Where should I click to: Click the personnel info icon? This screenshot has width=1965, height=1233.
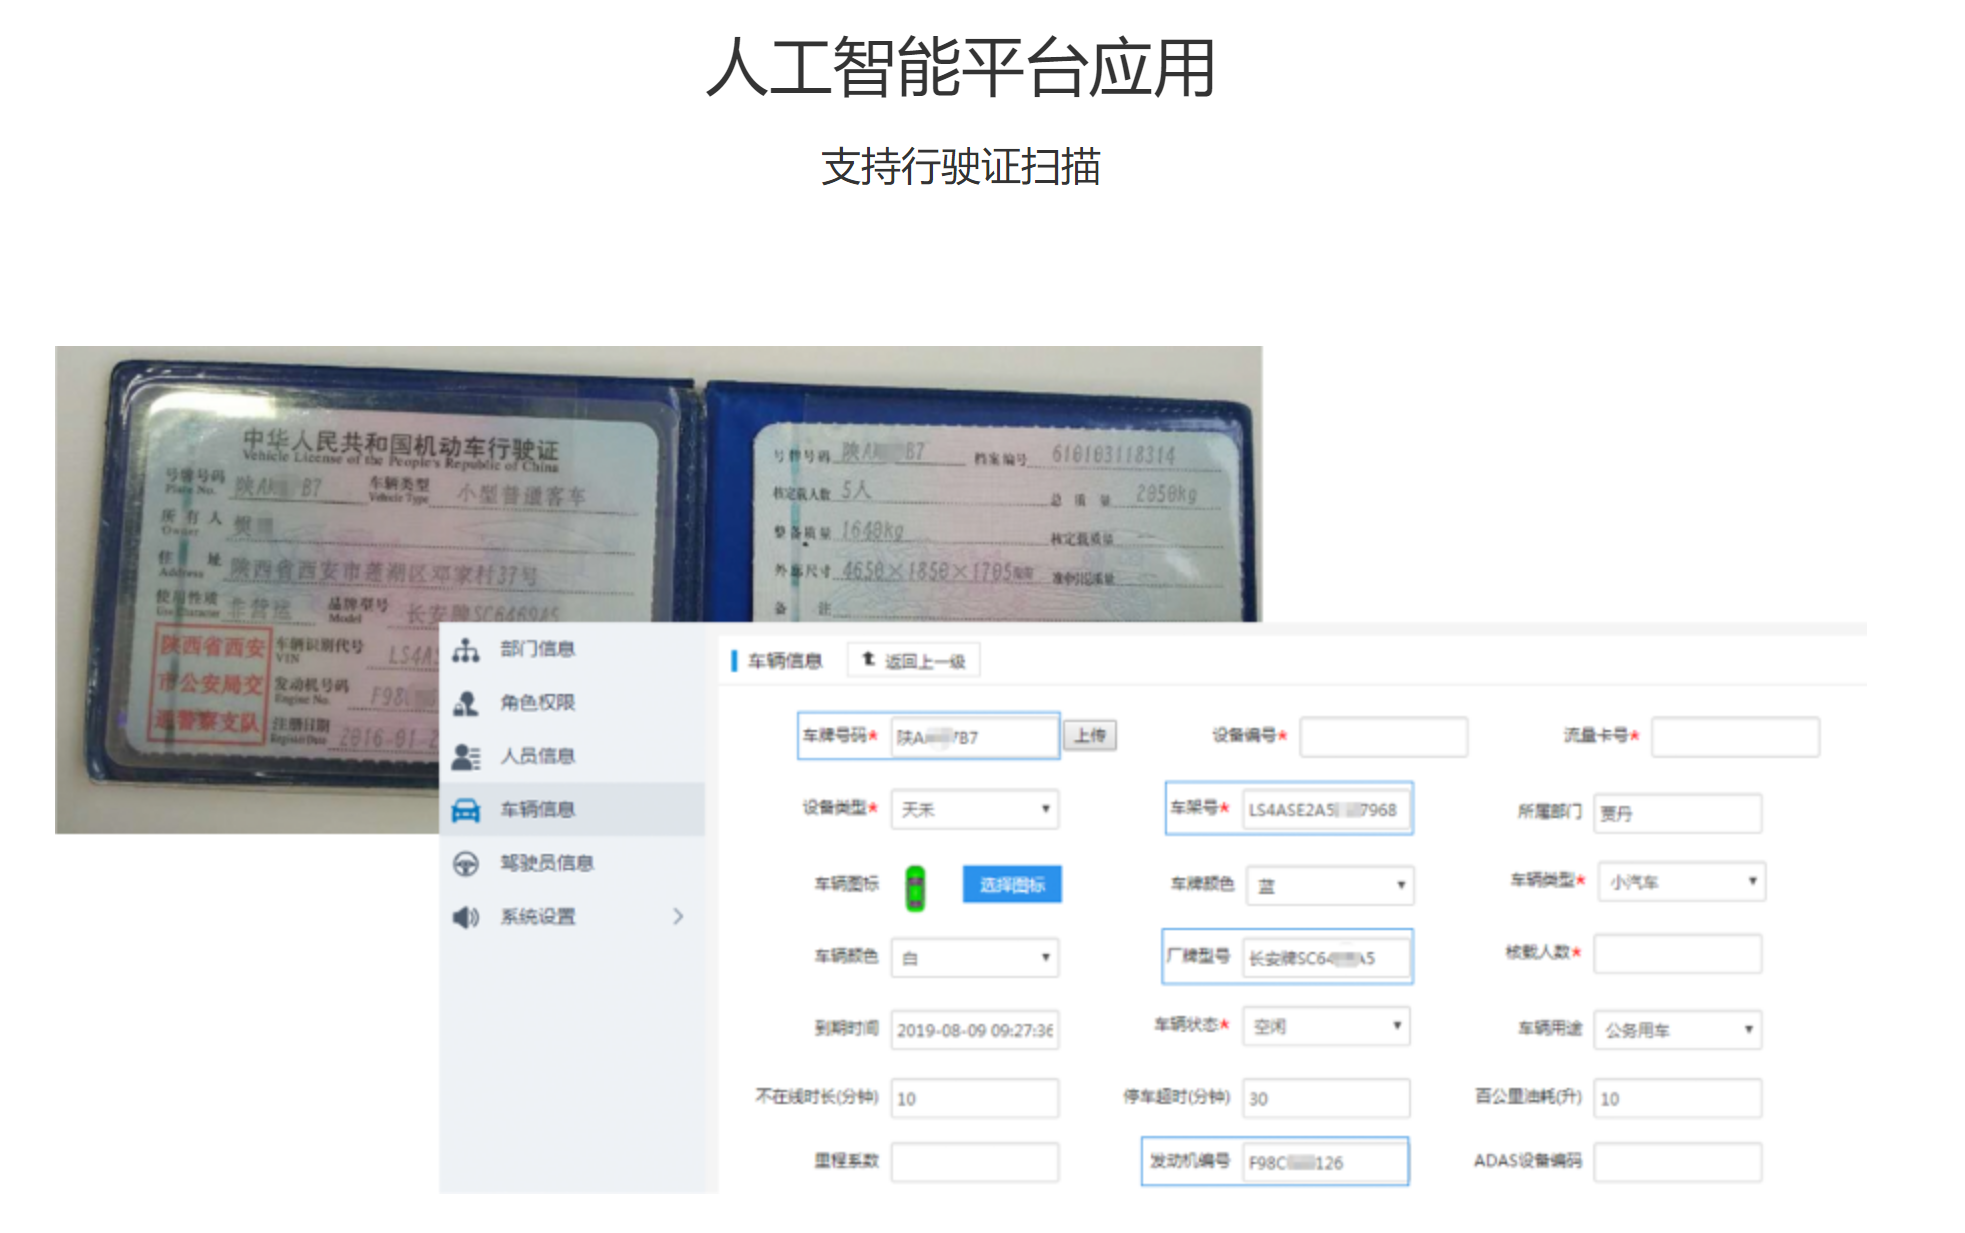click(465, 756)
